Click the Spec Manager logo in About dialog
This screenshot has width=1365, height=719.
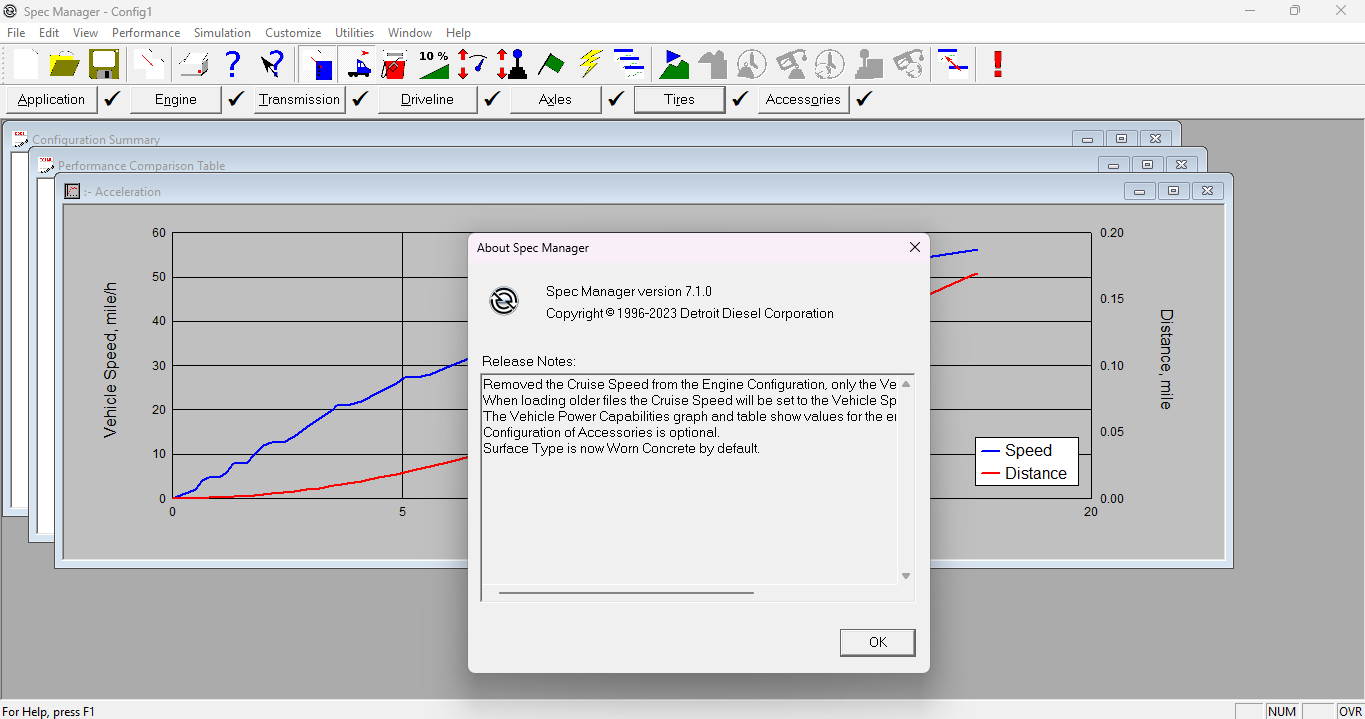504,301
